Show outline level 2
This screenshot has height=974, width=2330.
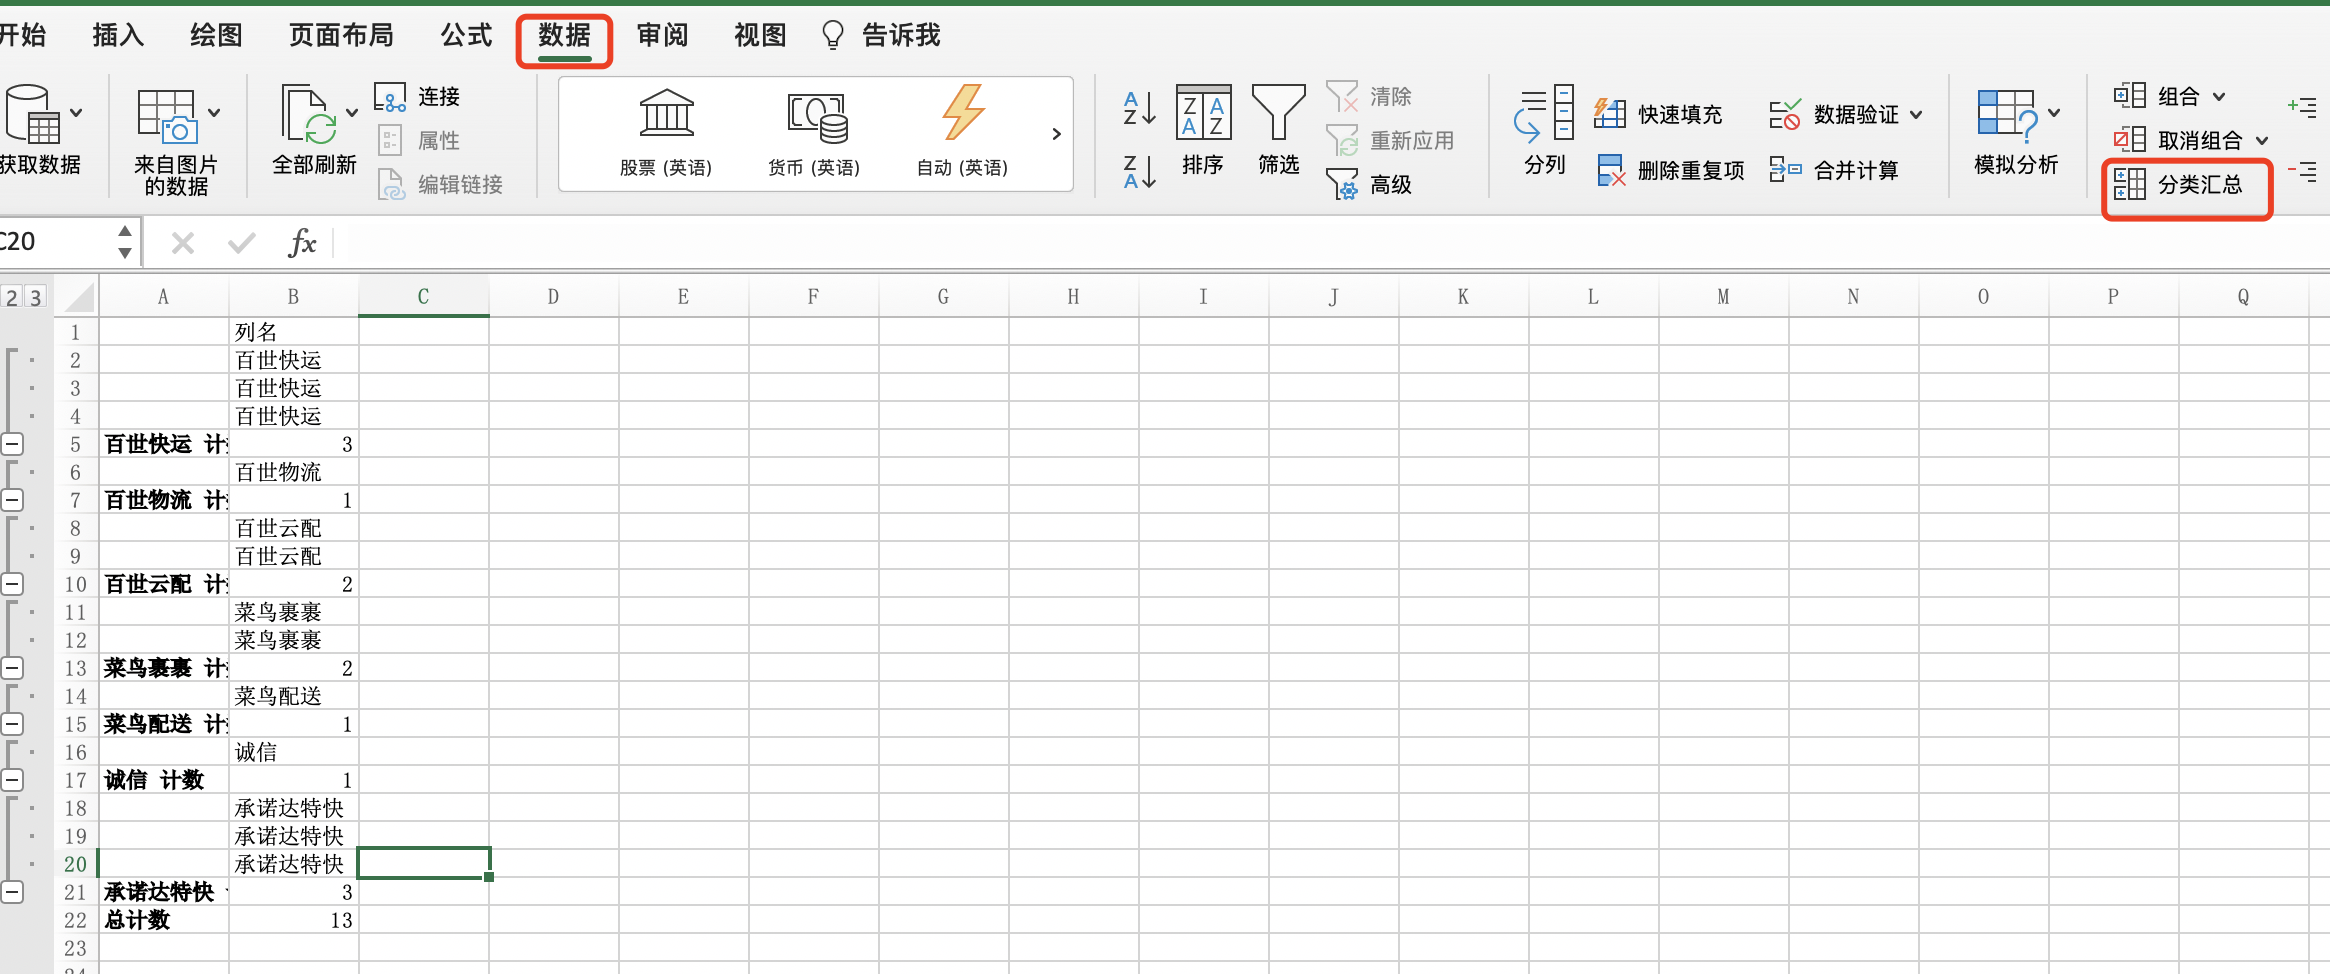(x=12, y=297)
